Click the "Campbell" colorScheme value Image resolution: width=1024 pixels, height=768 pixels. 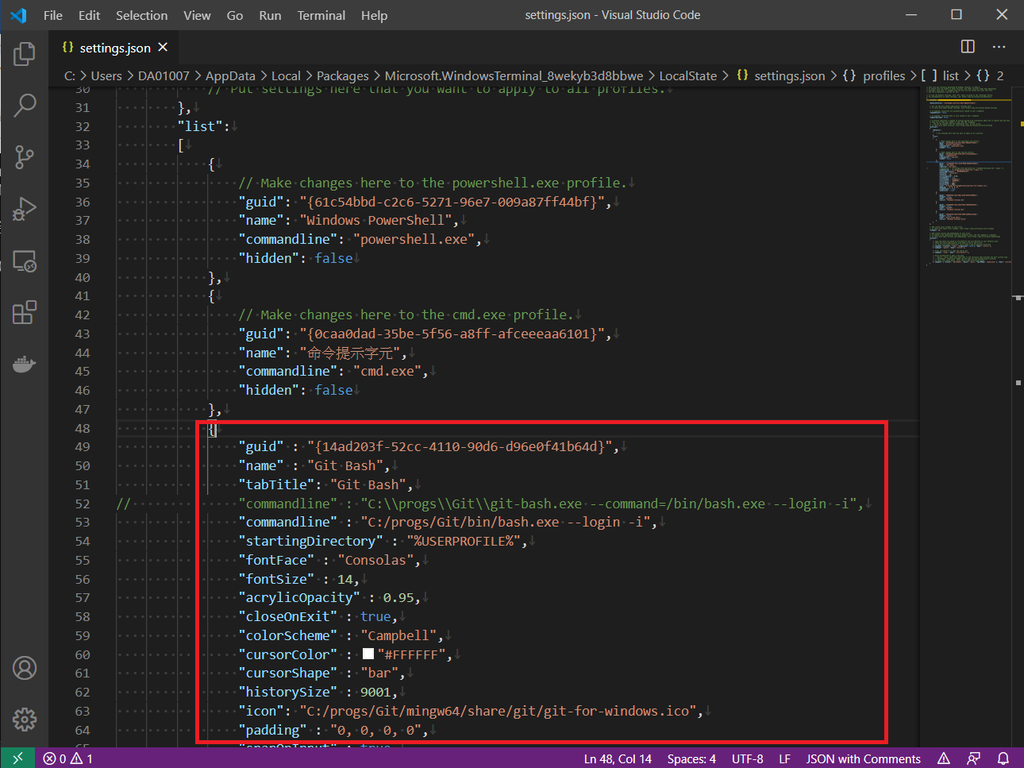point(398,635)
